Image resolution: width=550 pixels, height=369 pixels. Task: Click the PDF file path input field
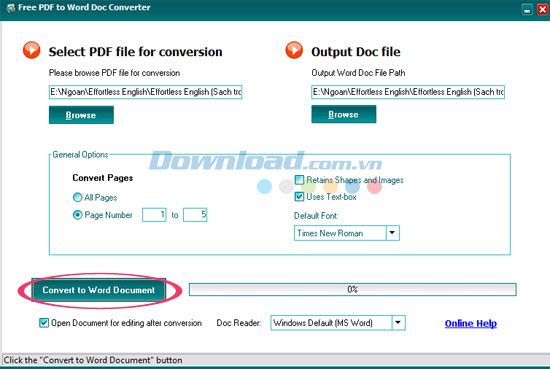click(x=145, y=92)
